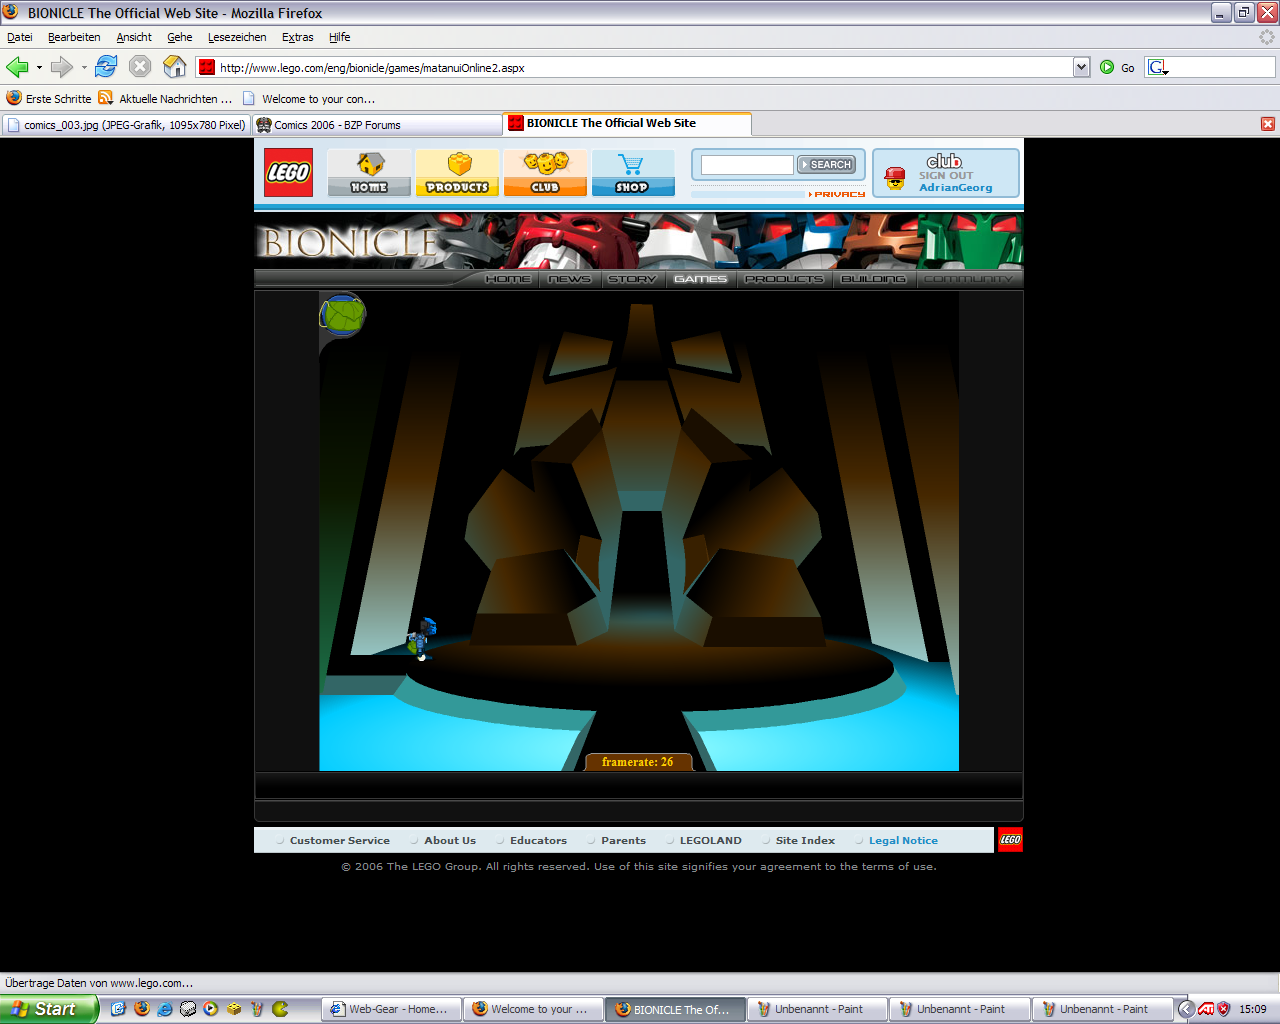Image resolution: width=1280 pixels, height=1024 pixels.
Task: Select the BIONICLE The Official Web Site tab
Action: (627, 123)
